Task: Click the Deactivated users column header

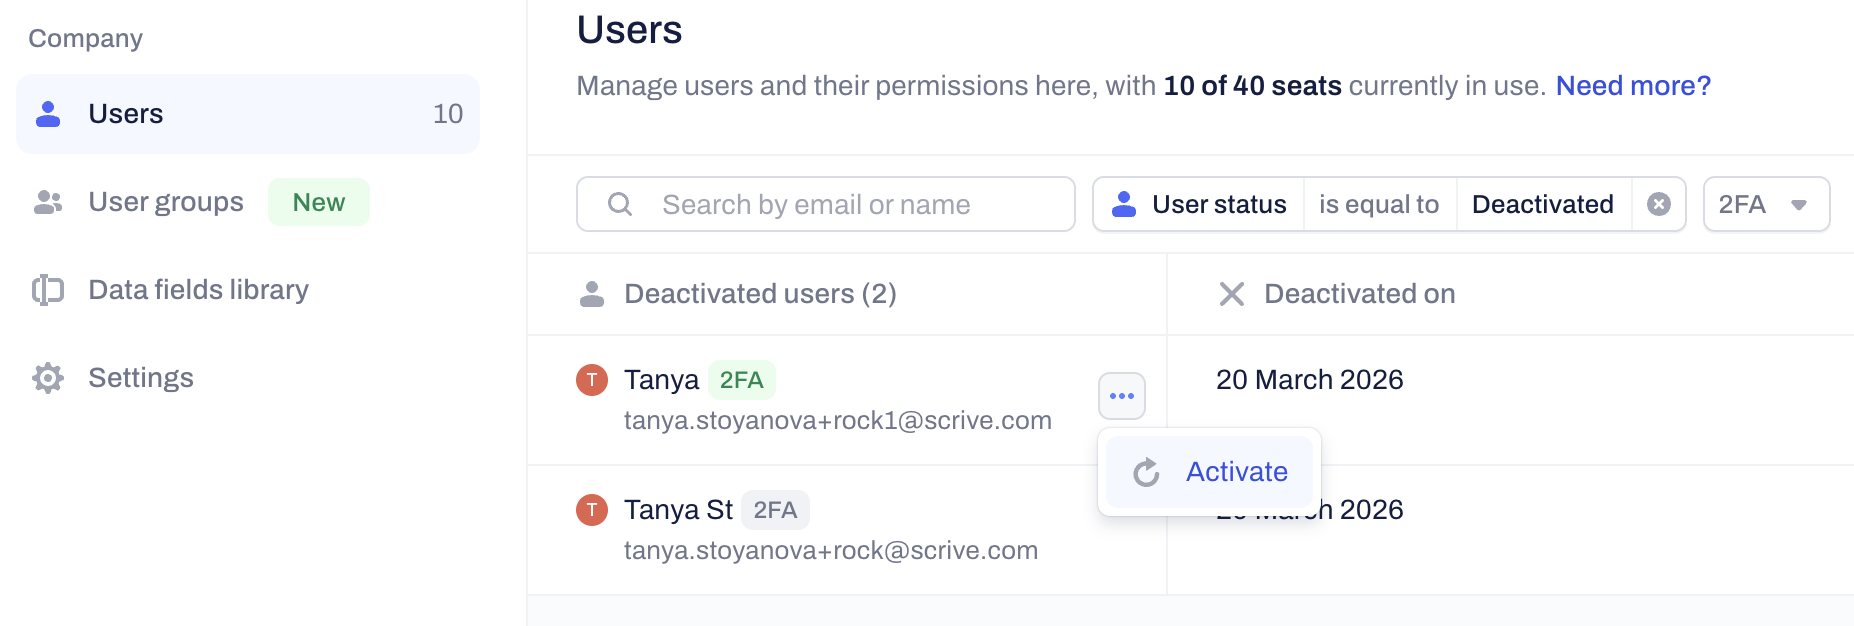Action: tap(759, 294)
